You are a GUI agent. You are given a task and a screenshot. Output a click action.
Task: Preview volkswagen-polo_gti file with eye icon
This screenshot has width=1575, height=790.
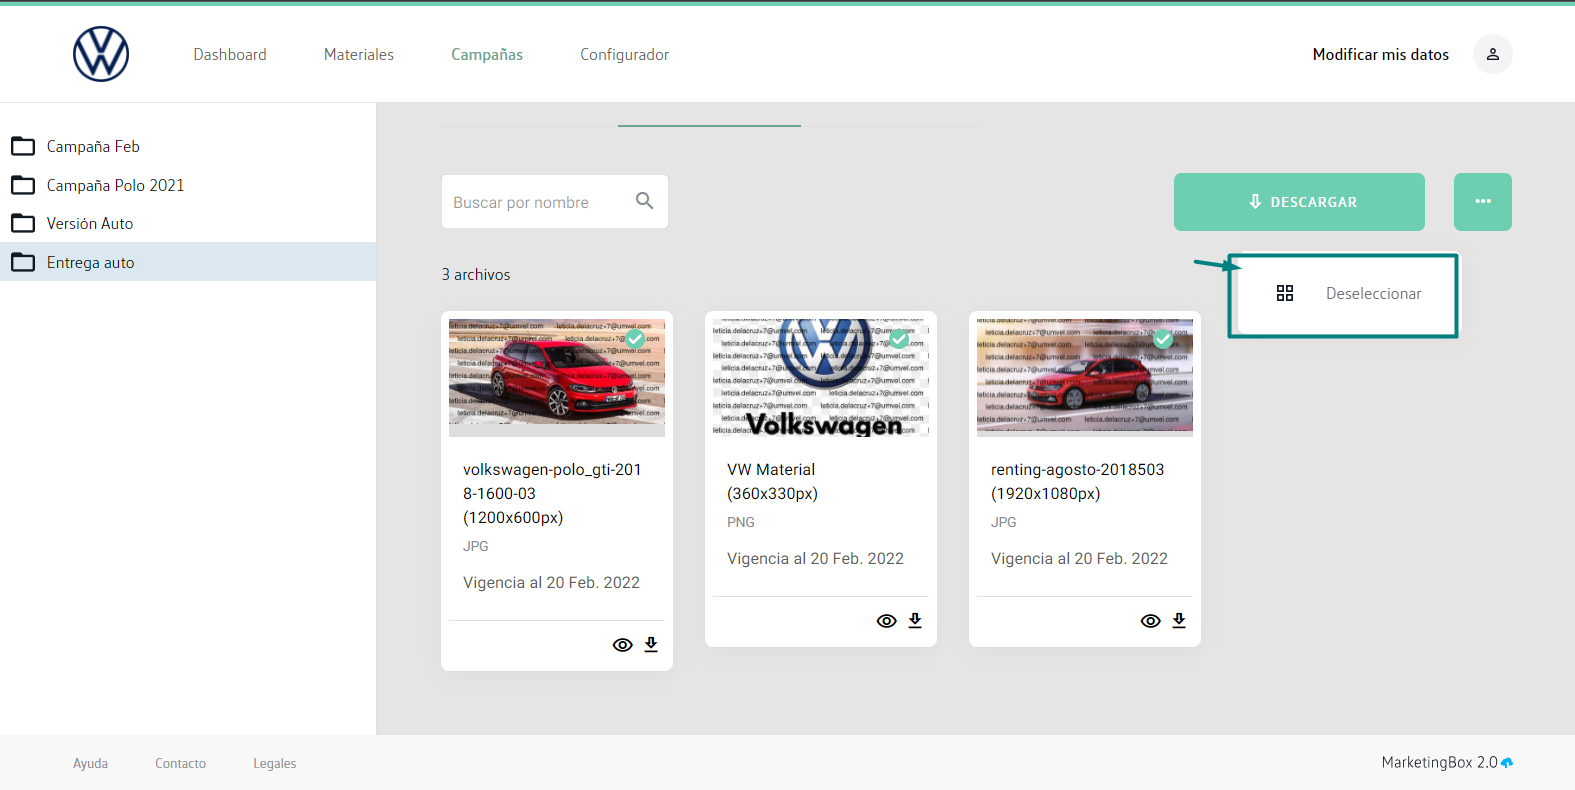pos(622,645)
